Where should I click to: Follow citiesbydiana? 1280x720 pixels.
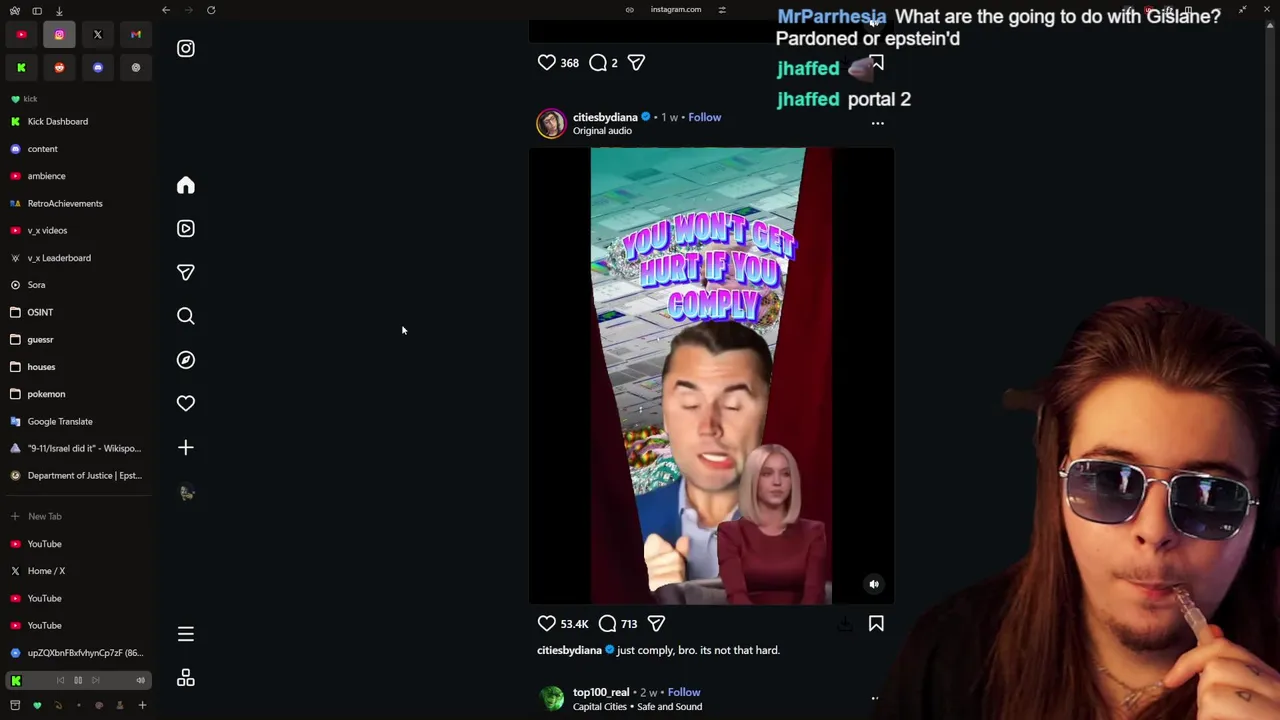pos(704,117)
